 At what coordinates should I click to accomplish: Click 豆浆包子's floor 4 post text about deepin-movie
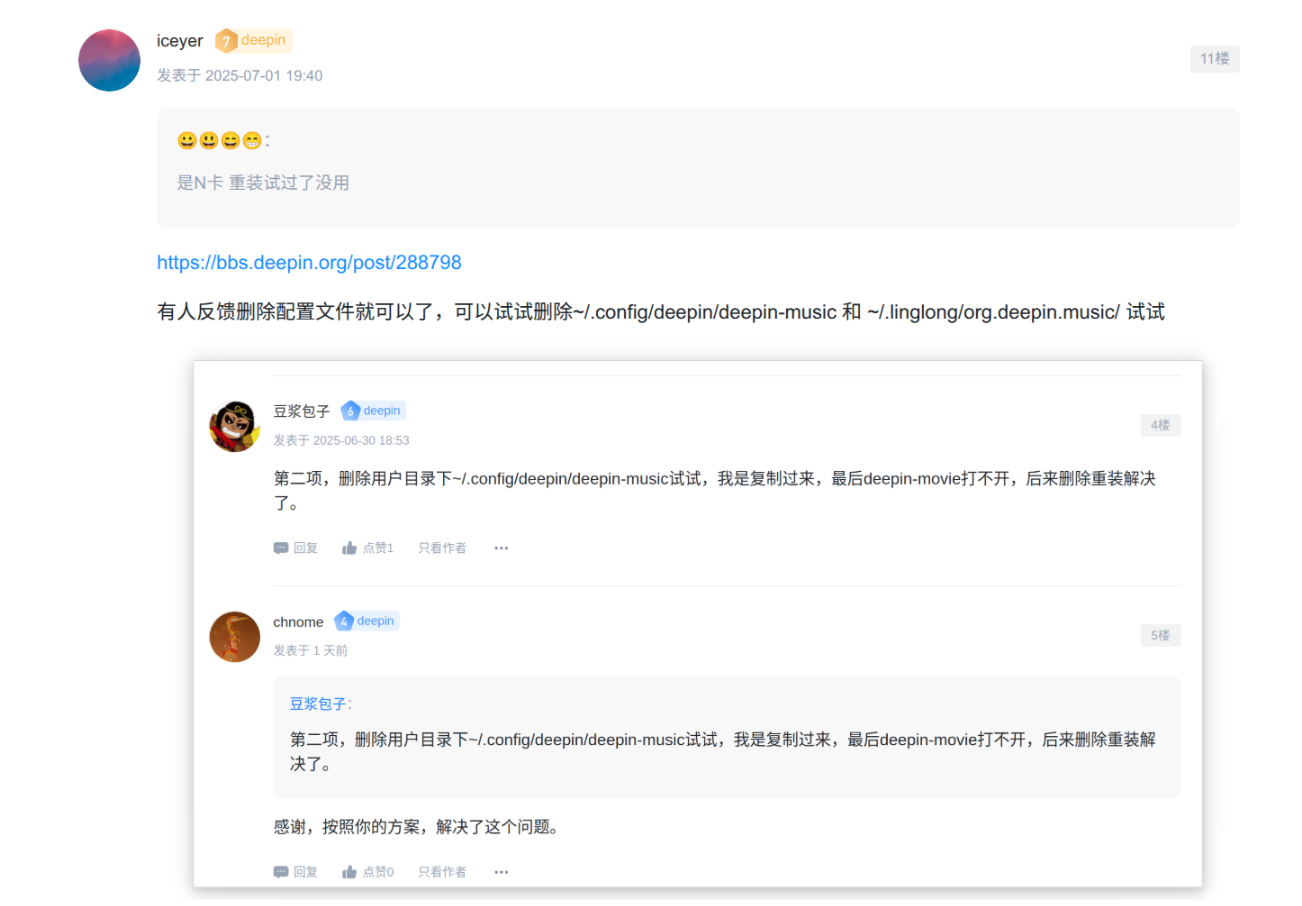tap(714, 491)
